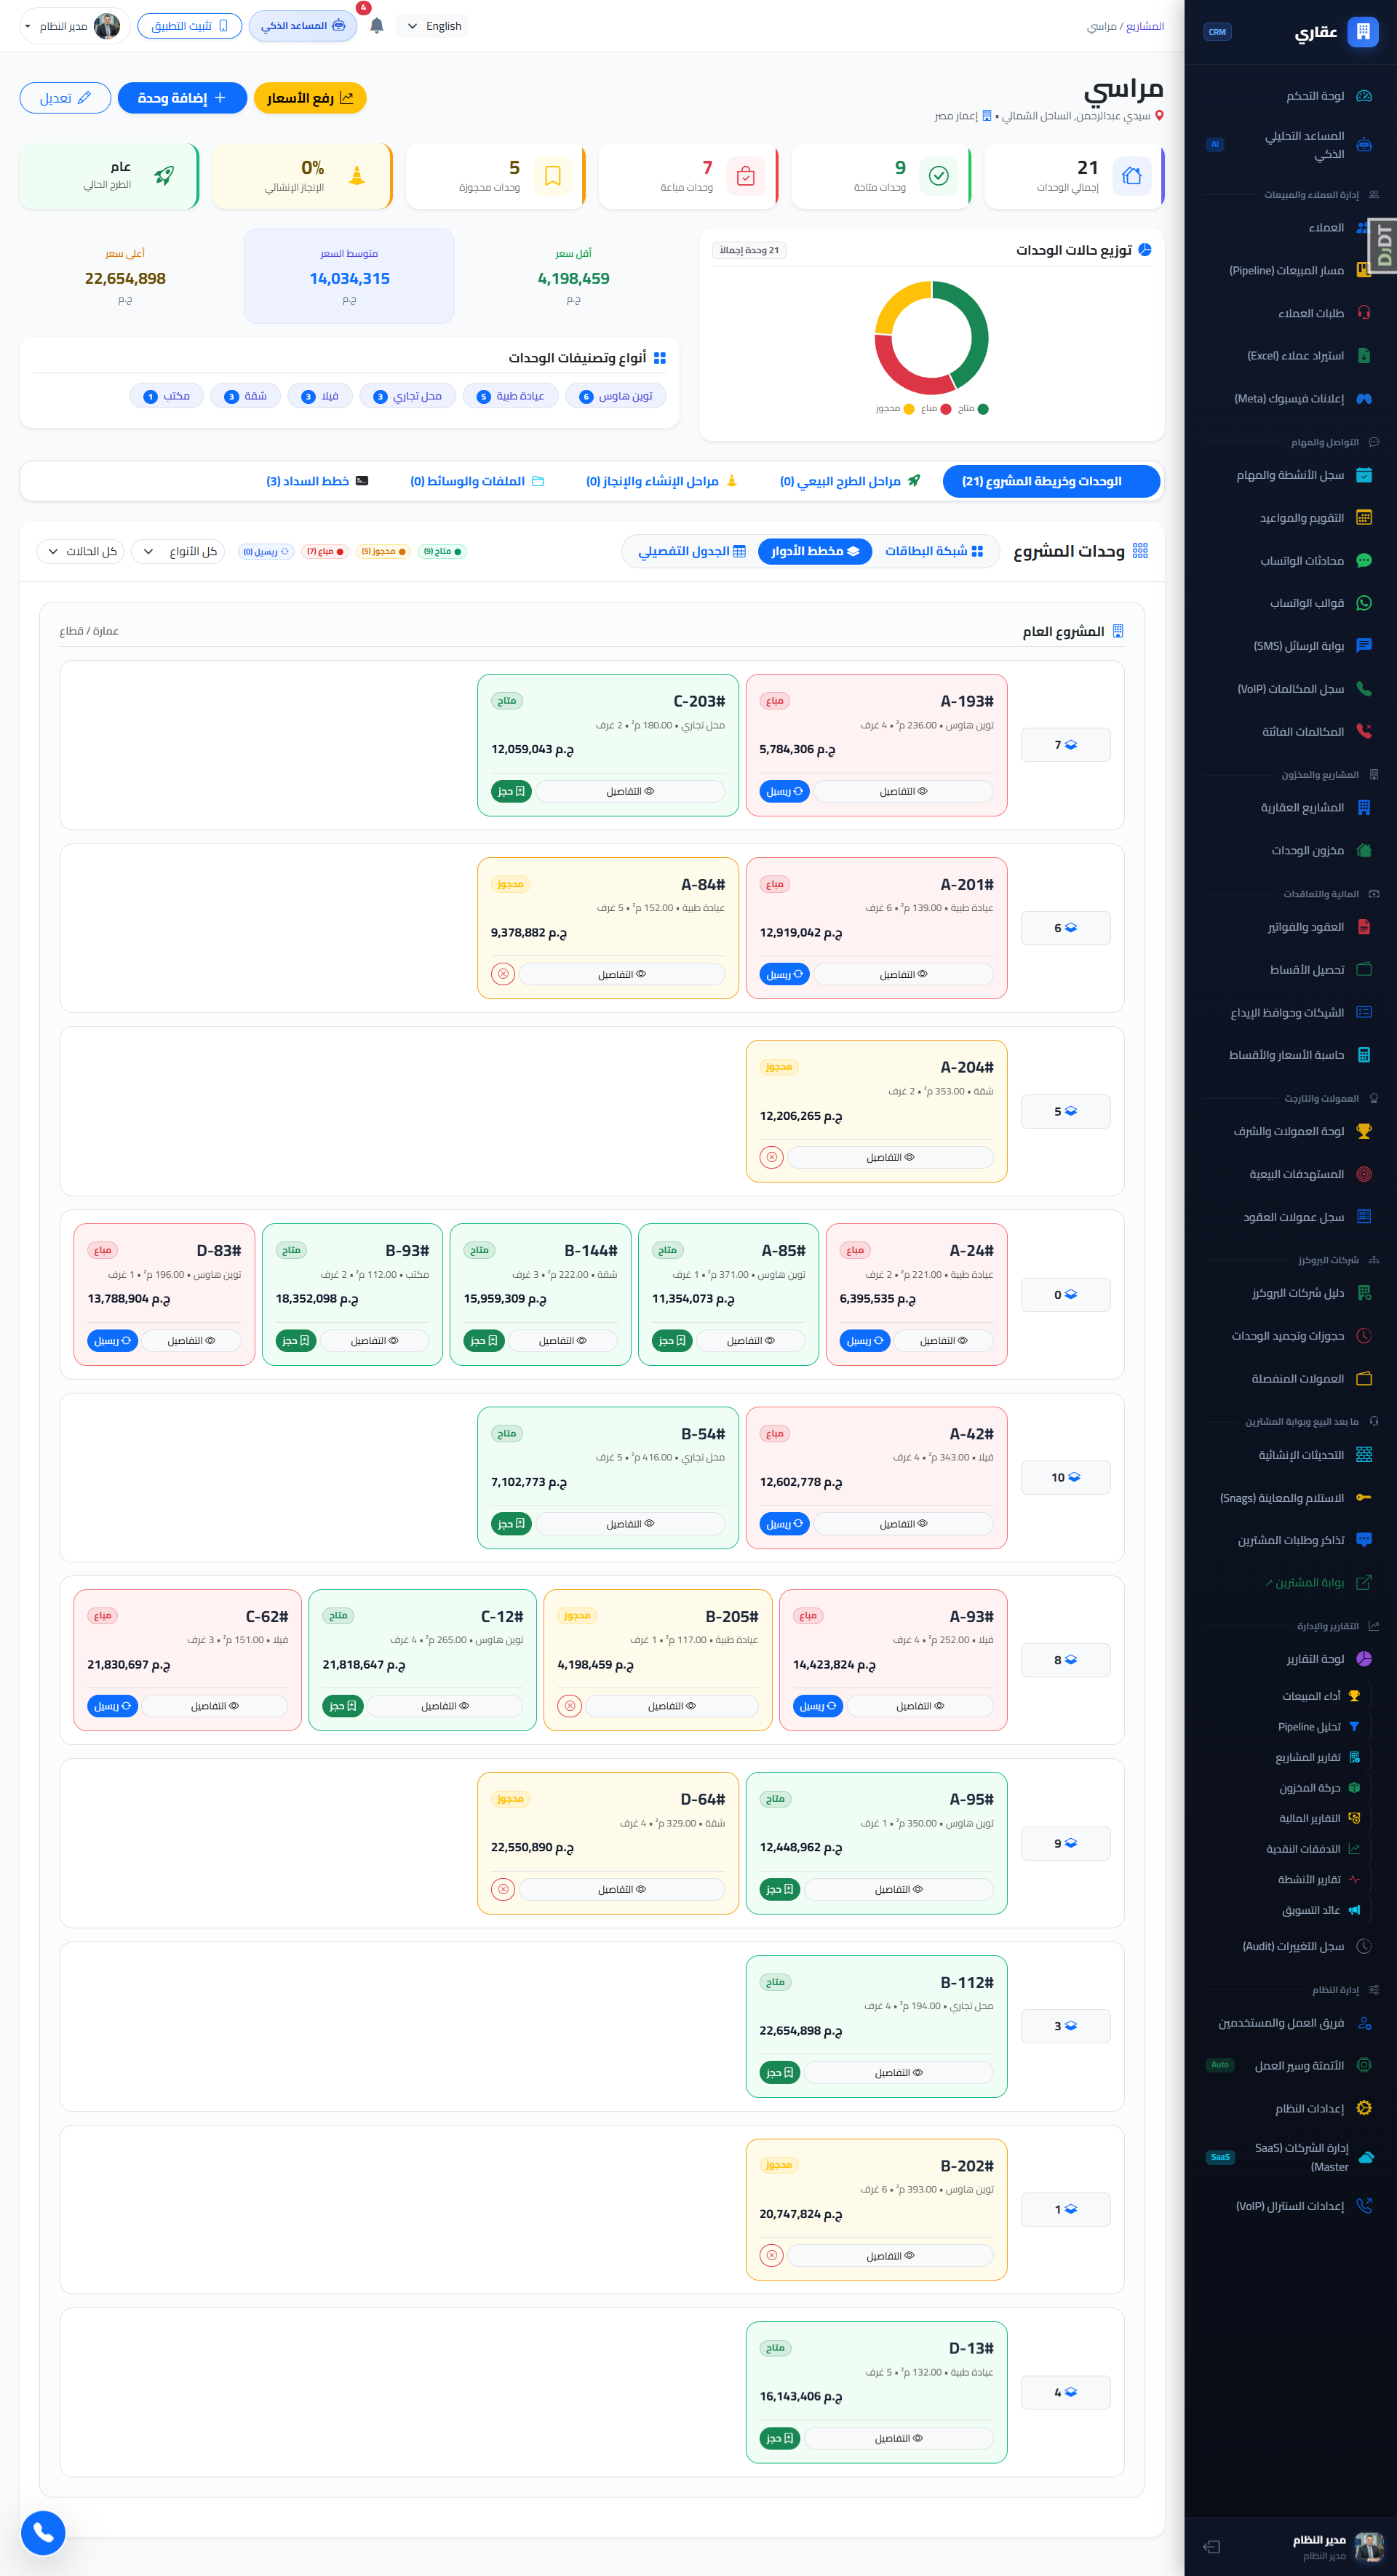Open the مراحل الطرح البيعي (0) tab
This screenshot has width=1397, height=2576.
tap(850, 481)
